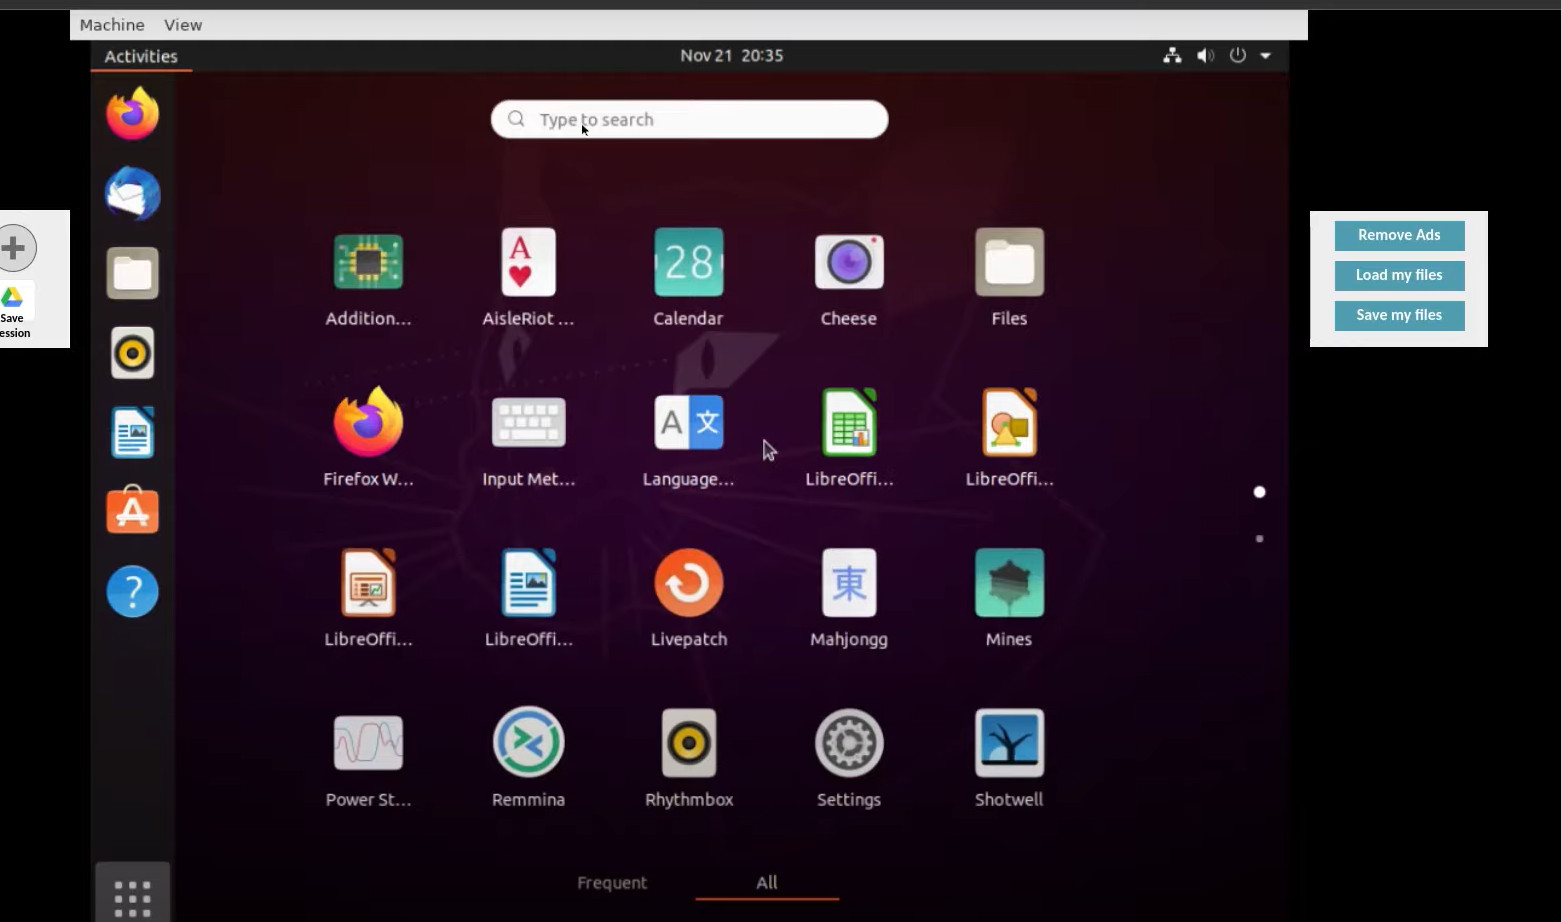Click the network status icon in the top bar
The width and height of the screenshot is (1561, 922).
point(1172,56)
